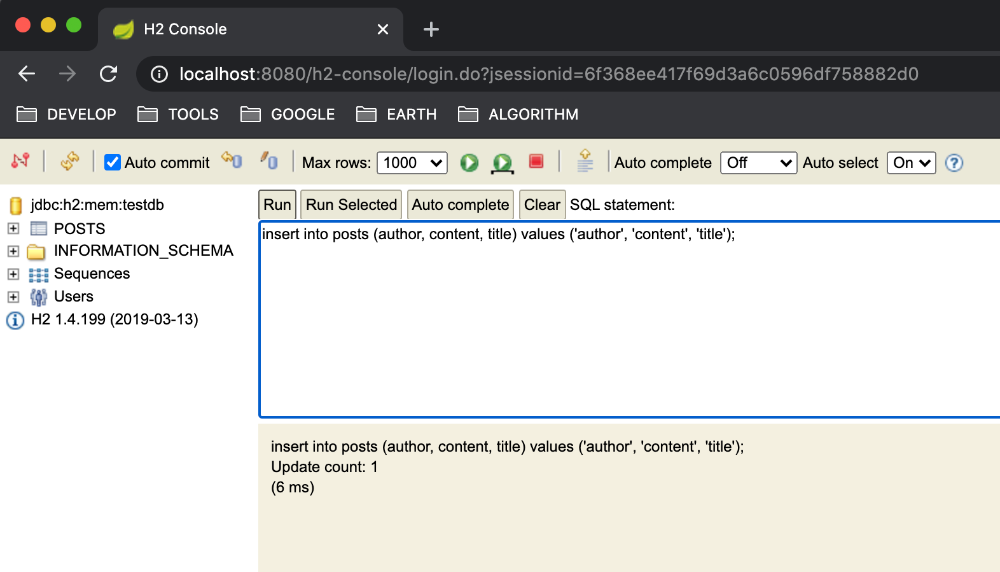
Task: Click the Sequences grid icon
Action: click(38, 274)
